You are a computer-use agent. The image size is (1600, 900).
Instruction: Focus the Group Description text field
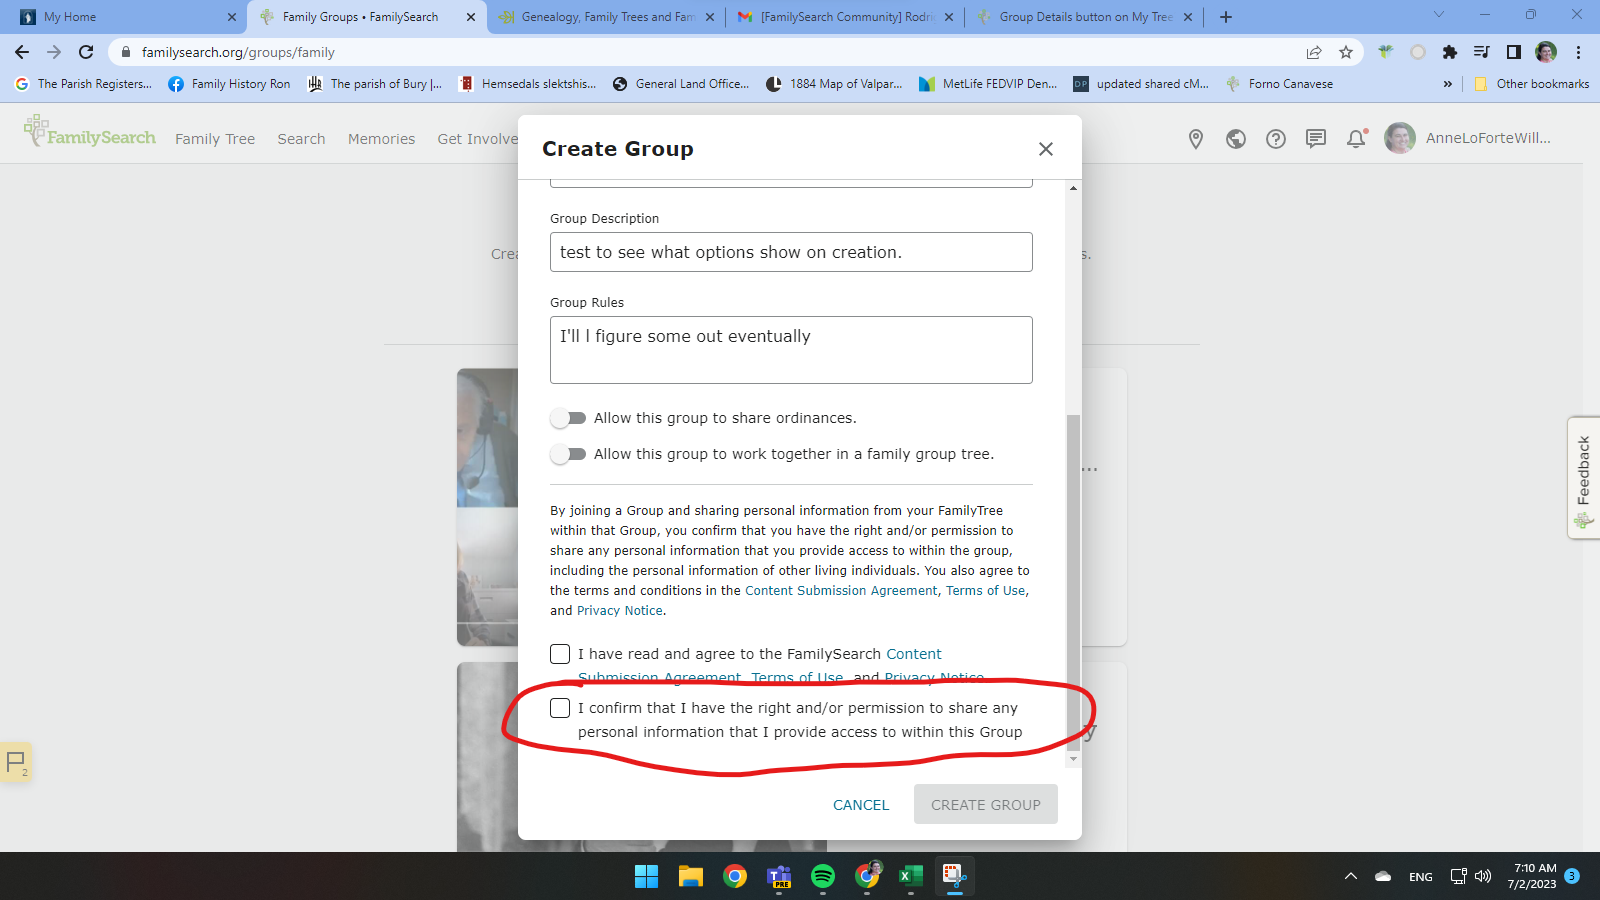pos(791,252)
